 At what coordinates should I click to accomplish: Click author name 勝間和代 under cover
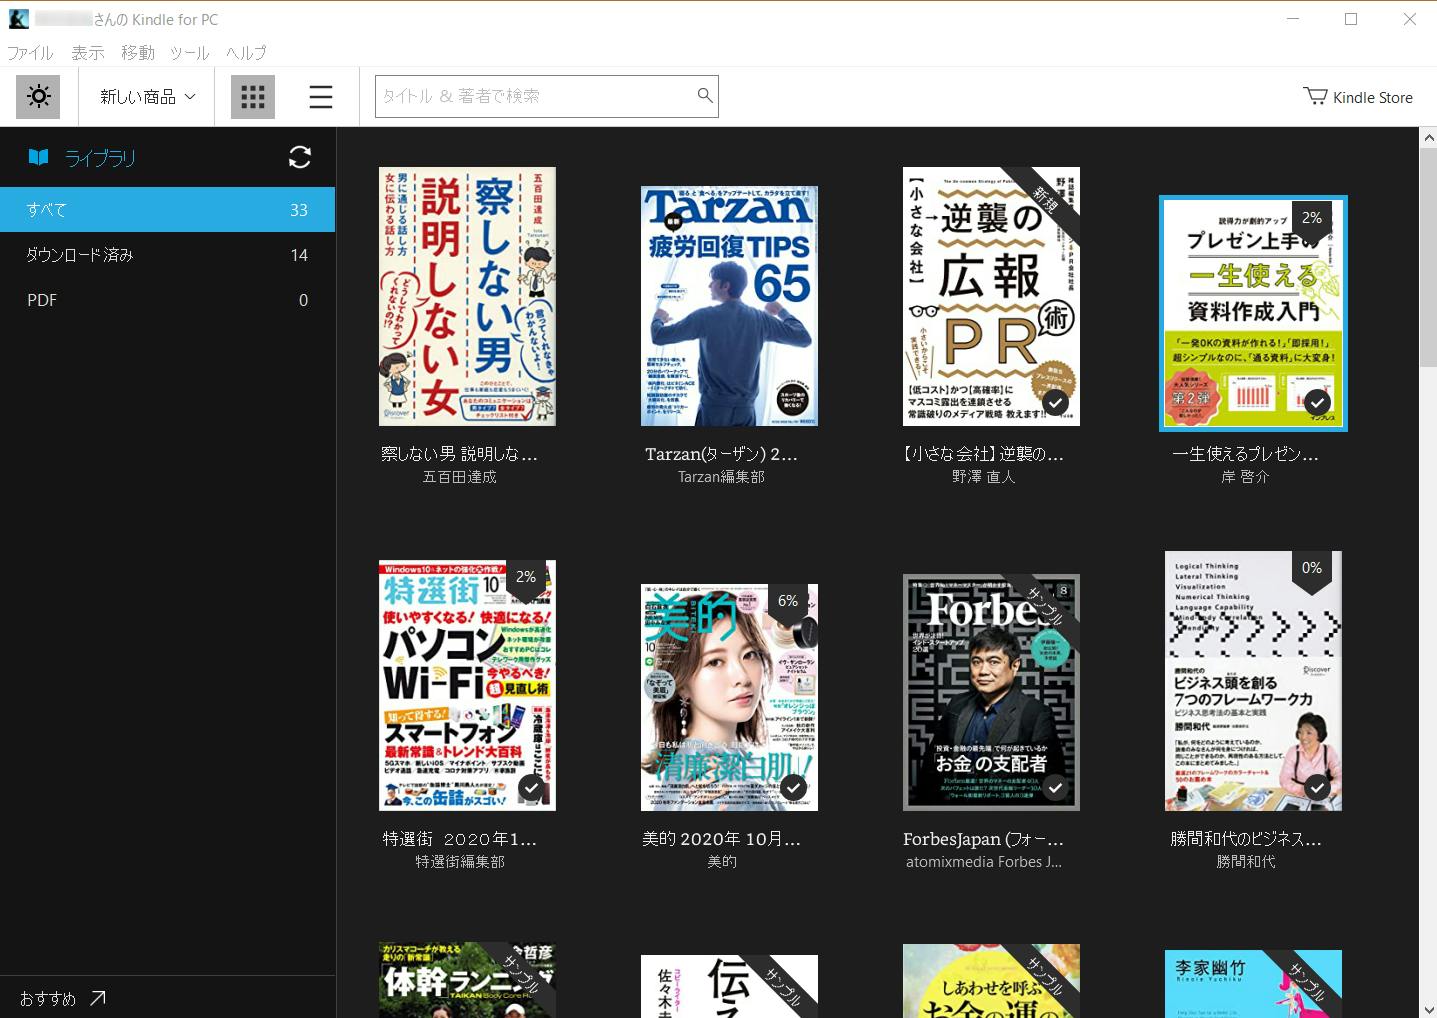[1246, 862]
